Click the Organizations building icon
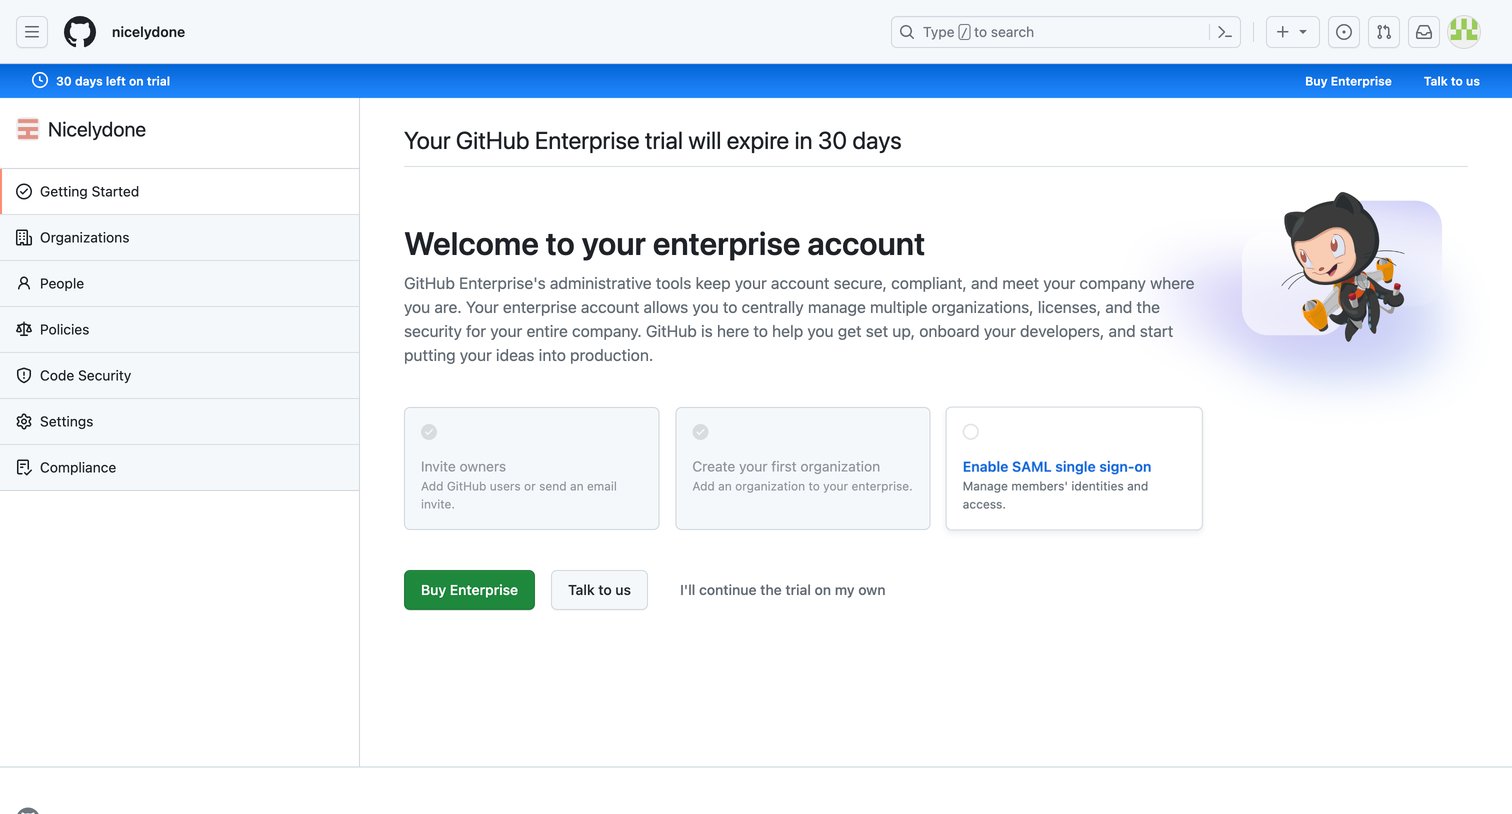 [24, 237]
